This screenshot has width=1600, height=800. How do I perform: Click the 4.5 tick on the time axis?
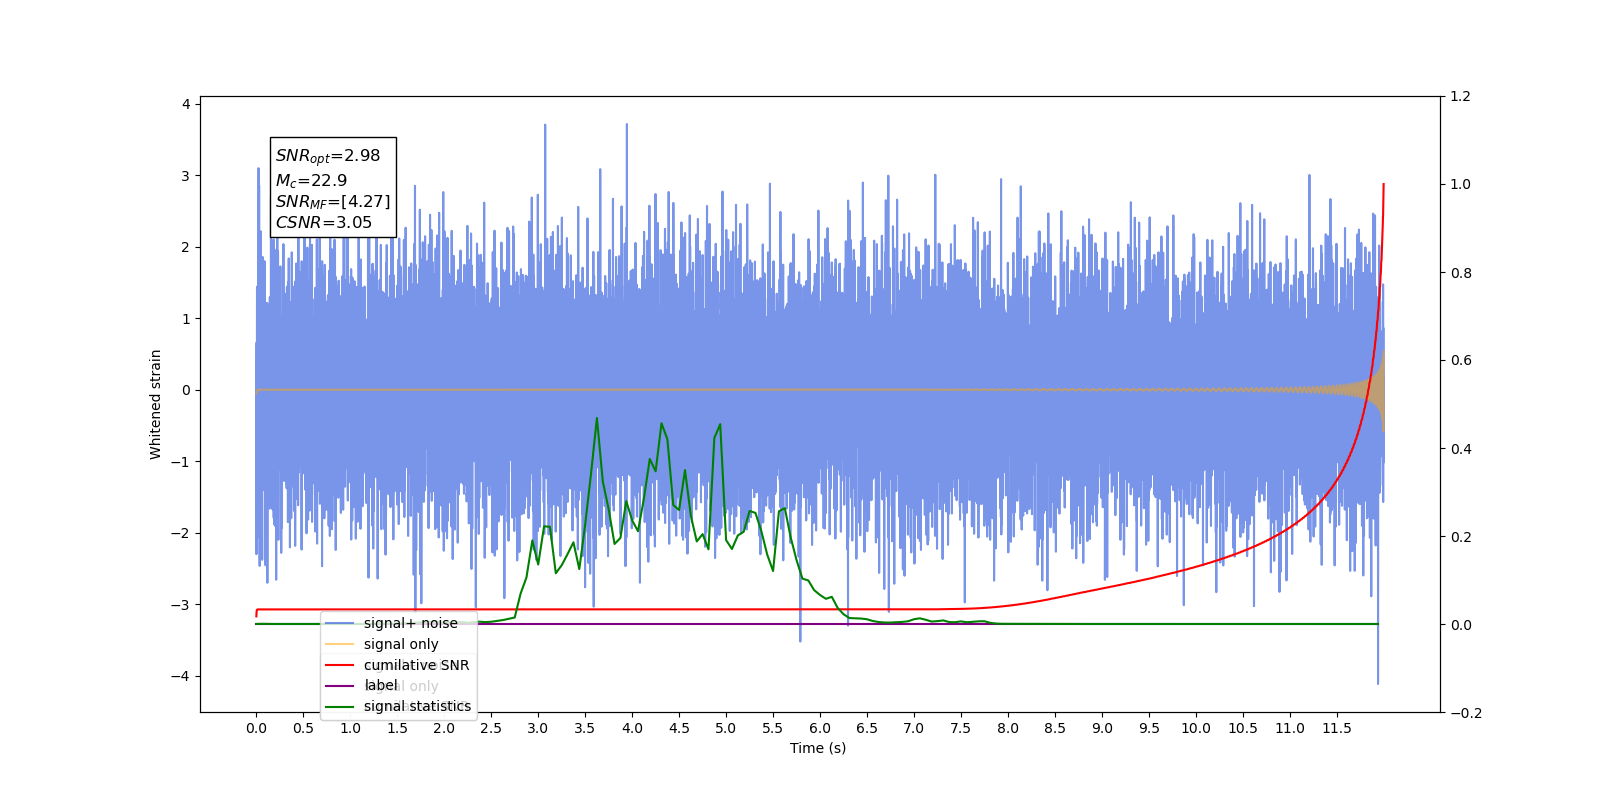(x=679, y=728)
